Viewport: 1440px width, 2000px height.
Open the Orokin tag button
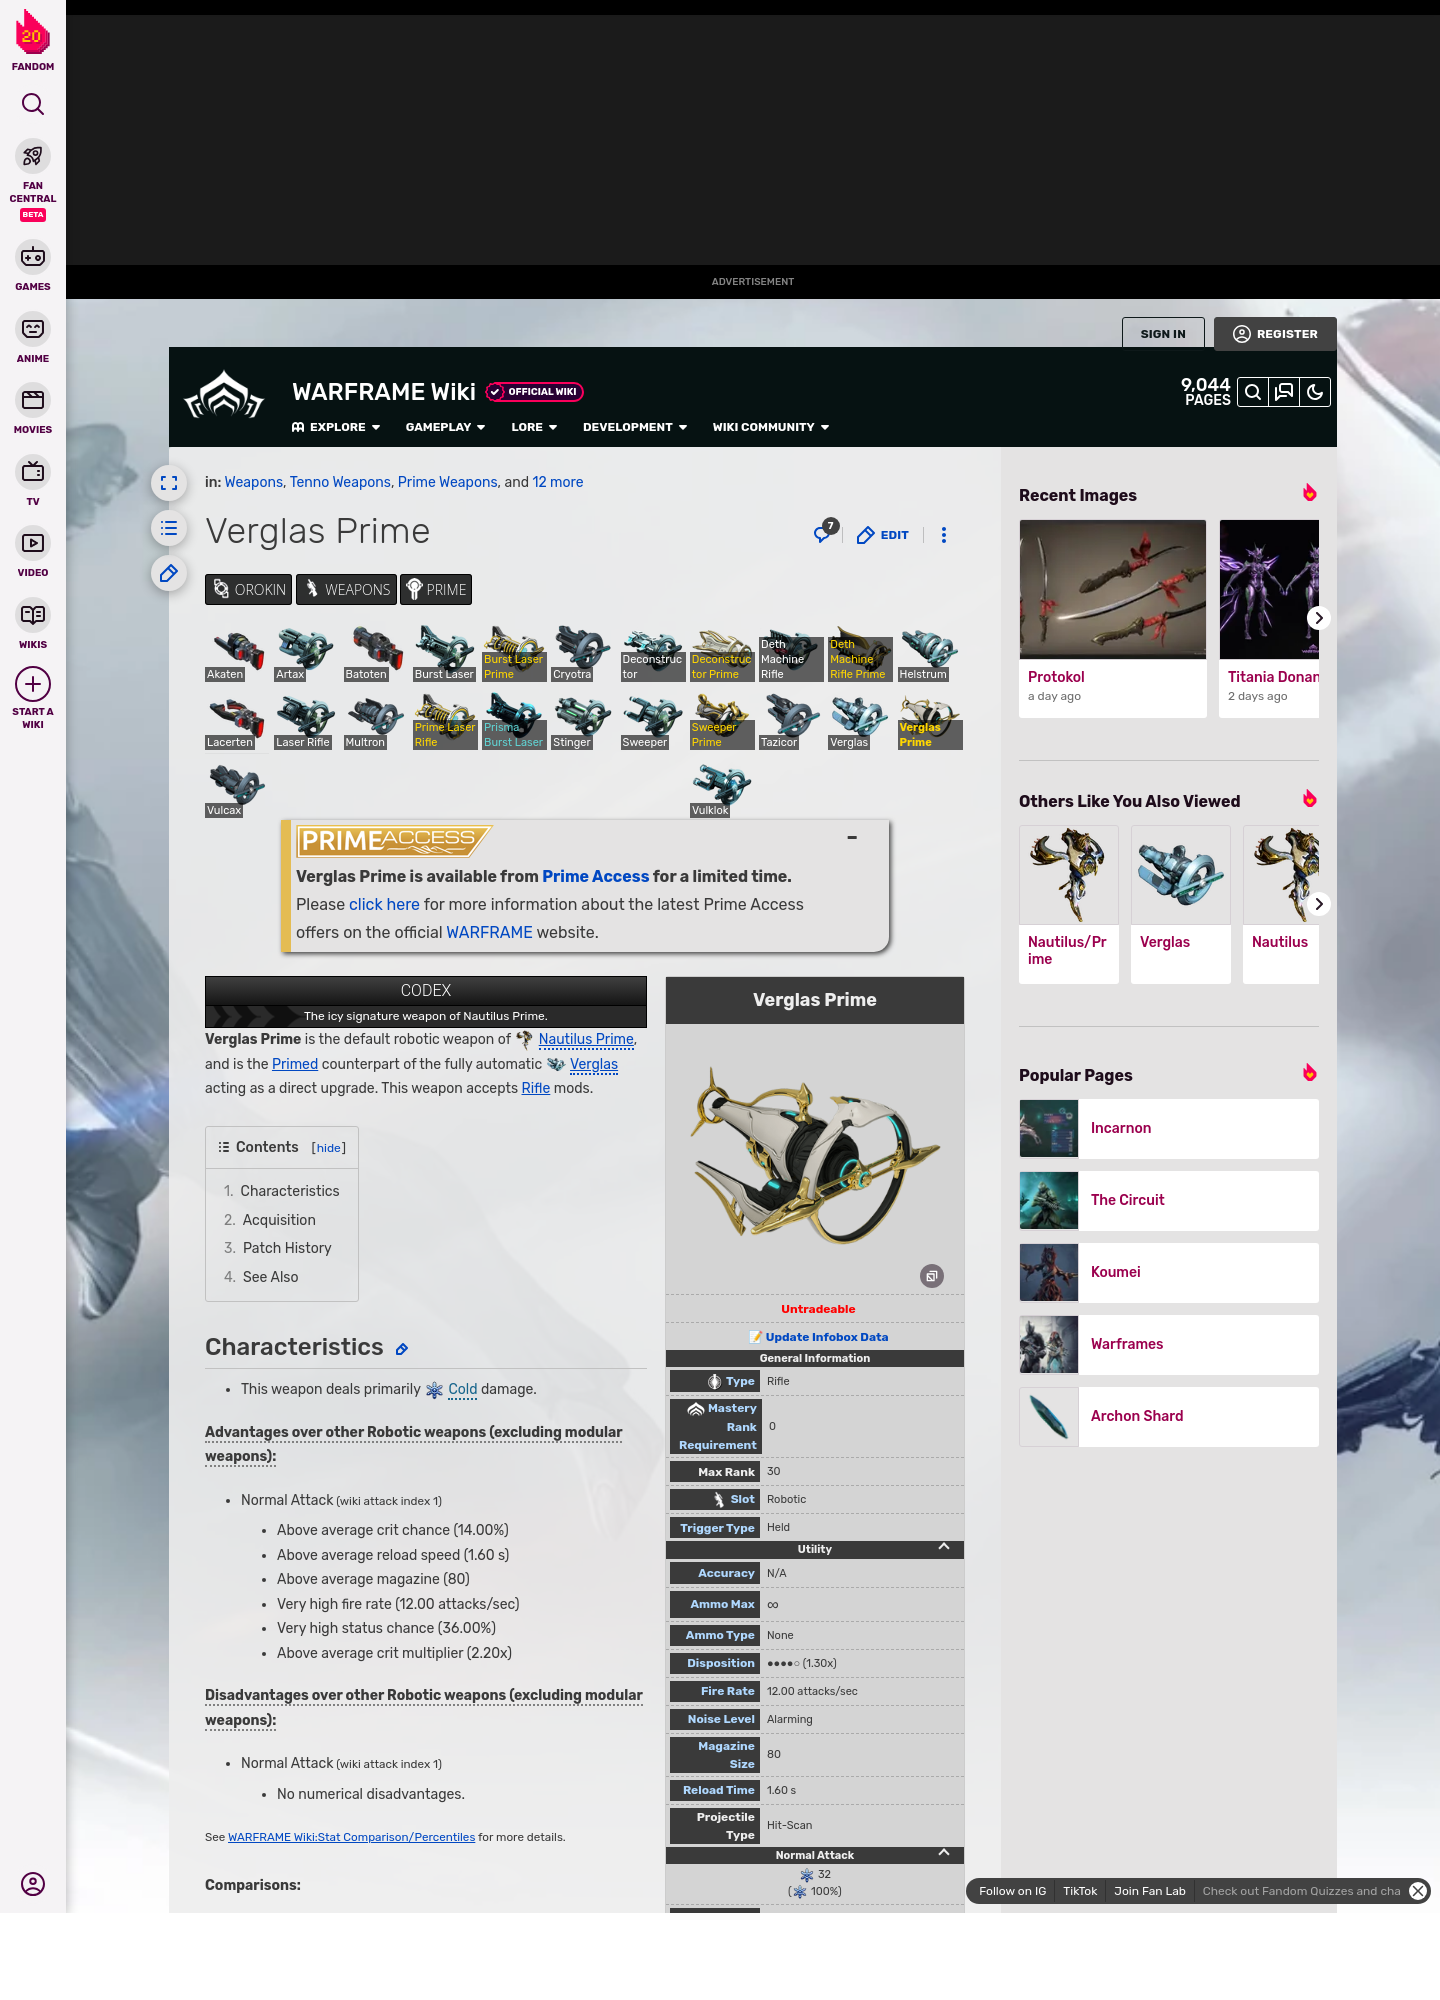point(249,589)
